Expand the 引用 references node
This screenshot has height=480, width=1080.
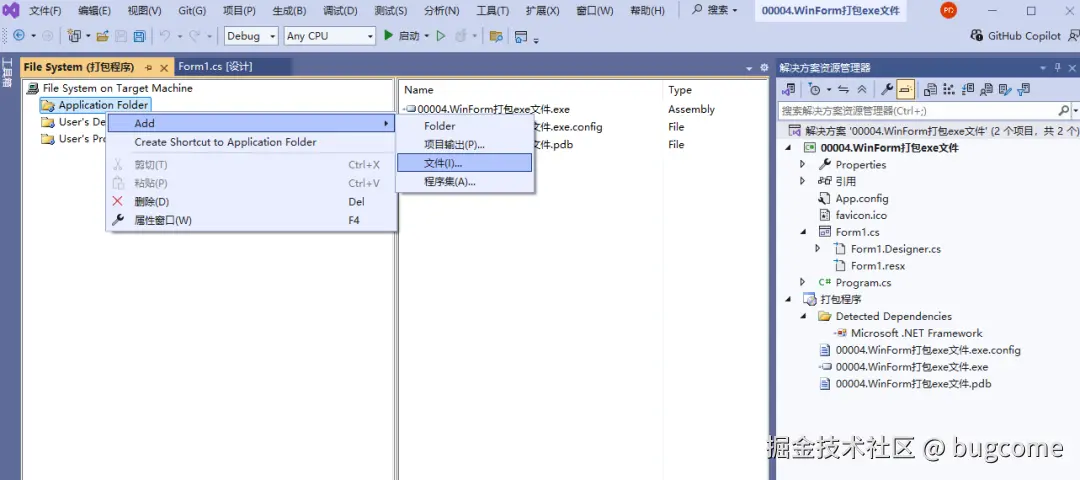point(802,181)
